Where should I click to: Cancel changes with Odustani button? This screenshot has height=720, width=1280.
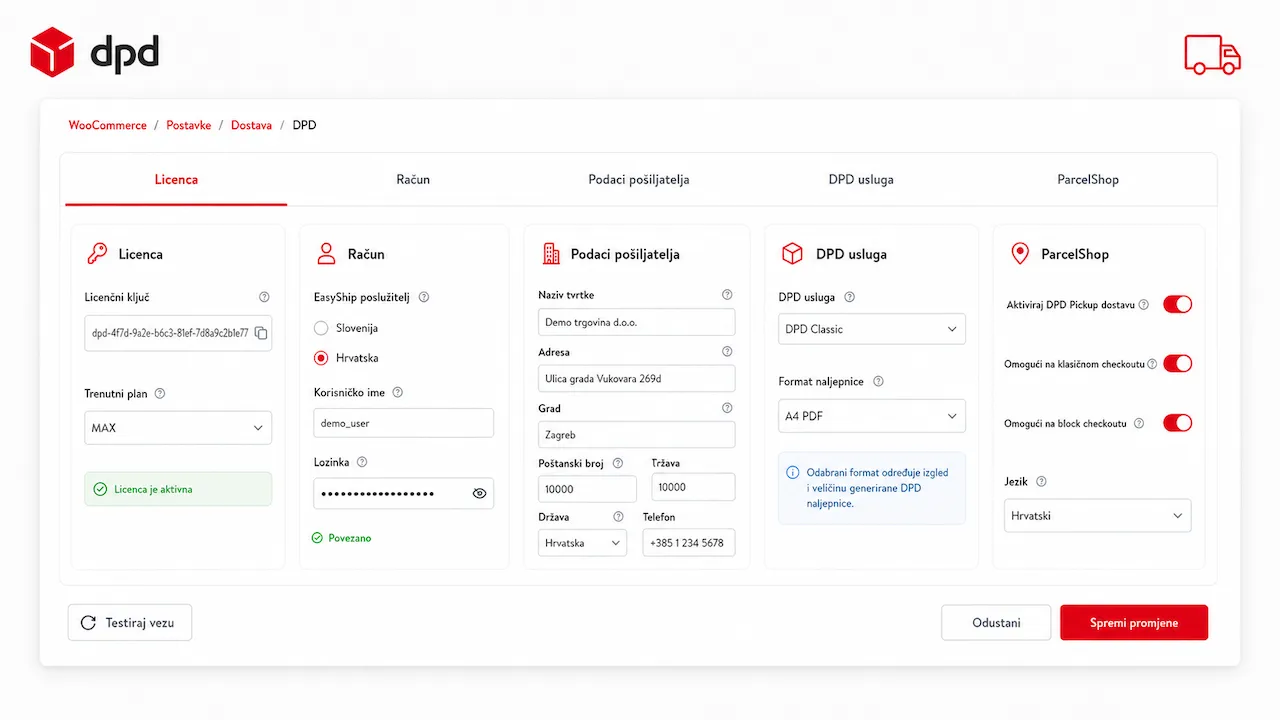click(x=996, y=622)
